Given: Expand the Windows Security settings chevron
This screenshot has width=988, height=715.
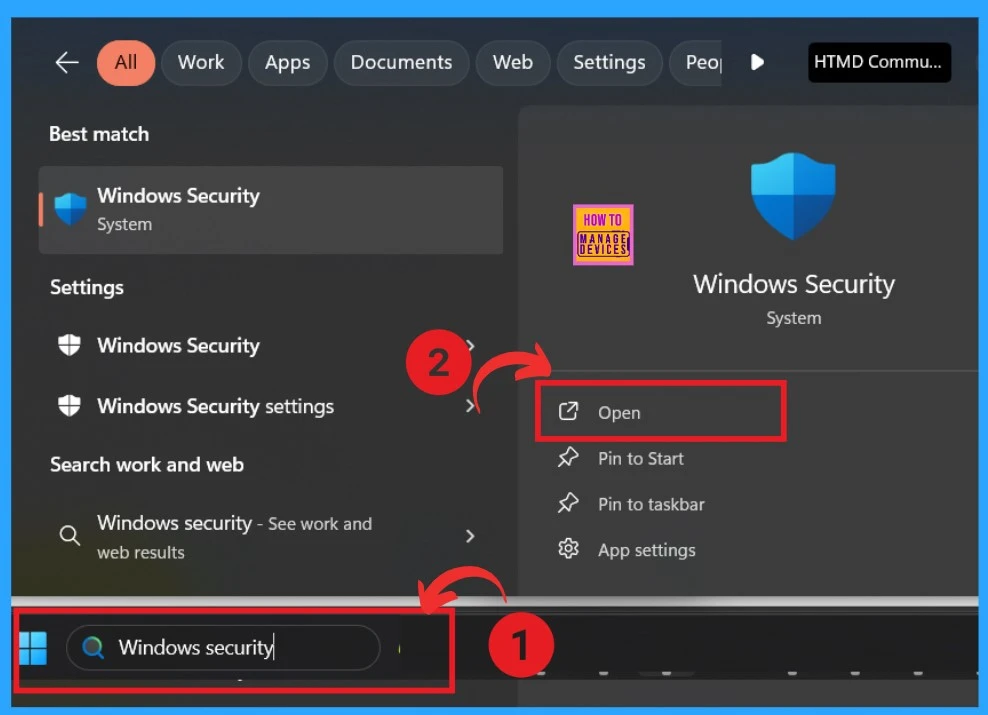Looking at the screenshot, I should (x=470, y=406).
